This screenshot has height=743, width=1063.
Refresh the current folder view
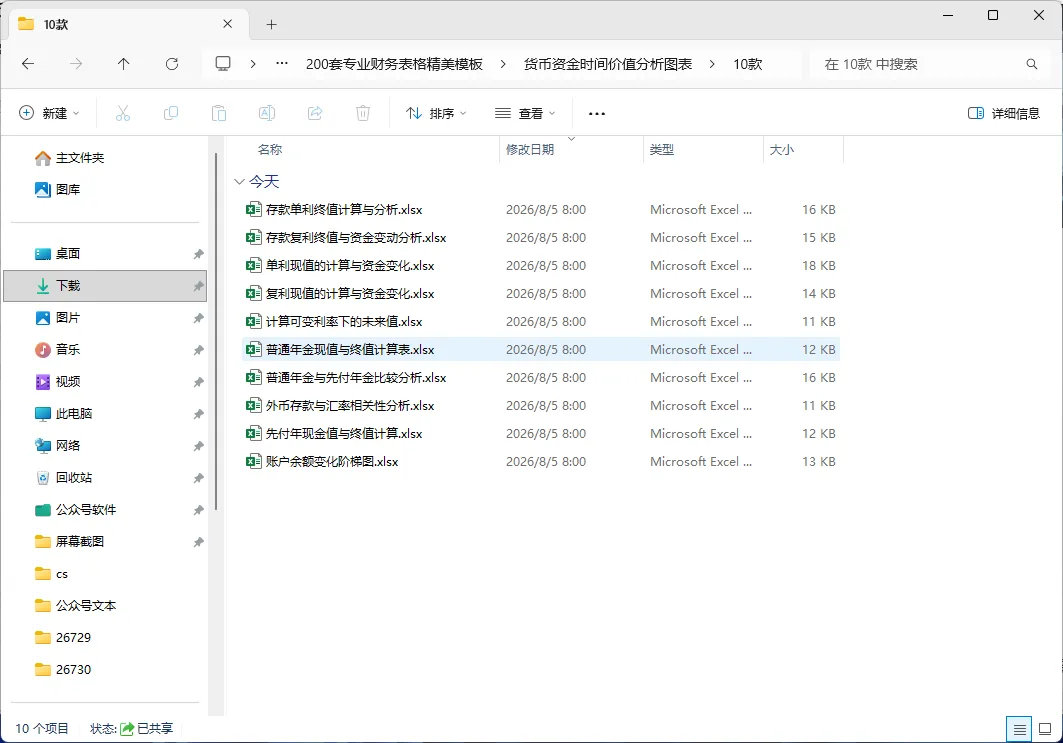point(172,64)
